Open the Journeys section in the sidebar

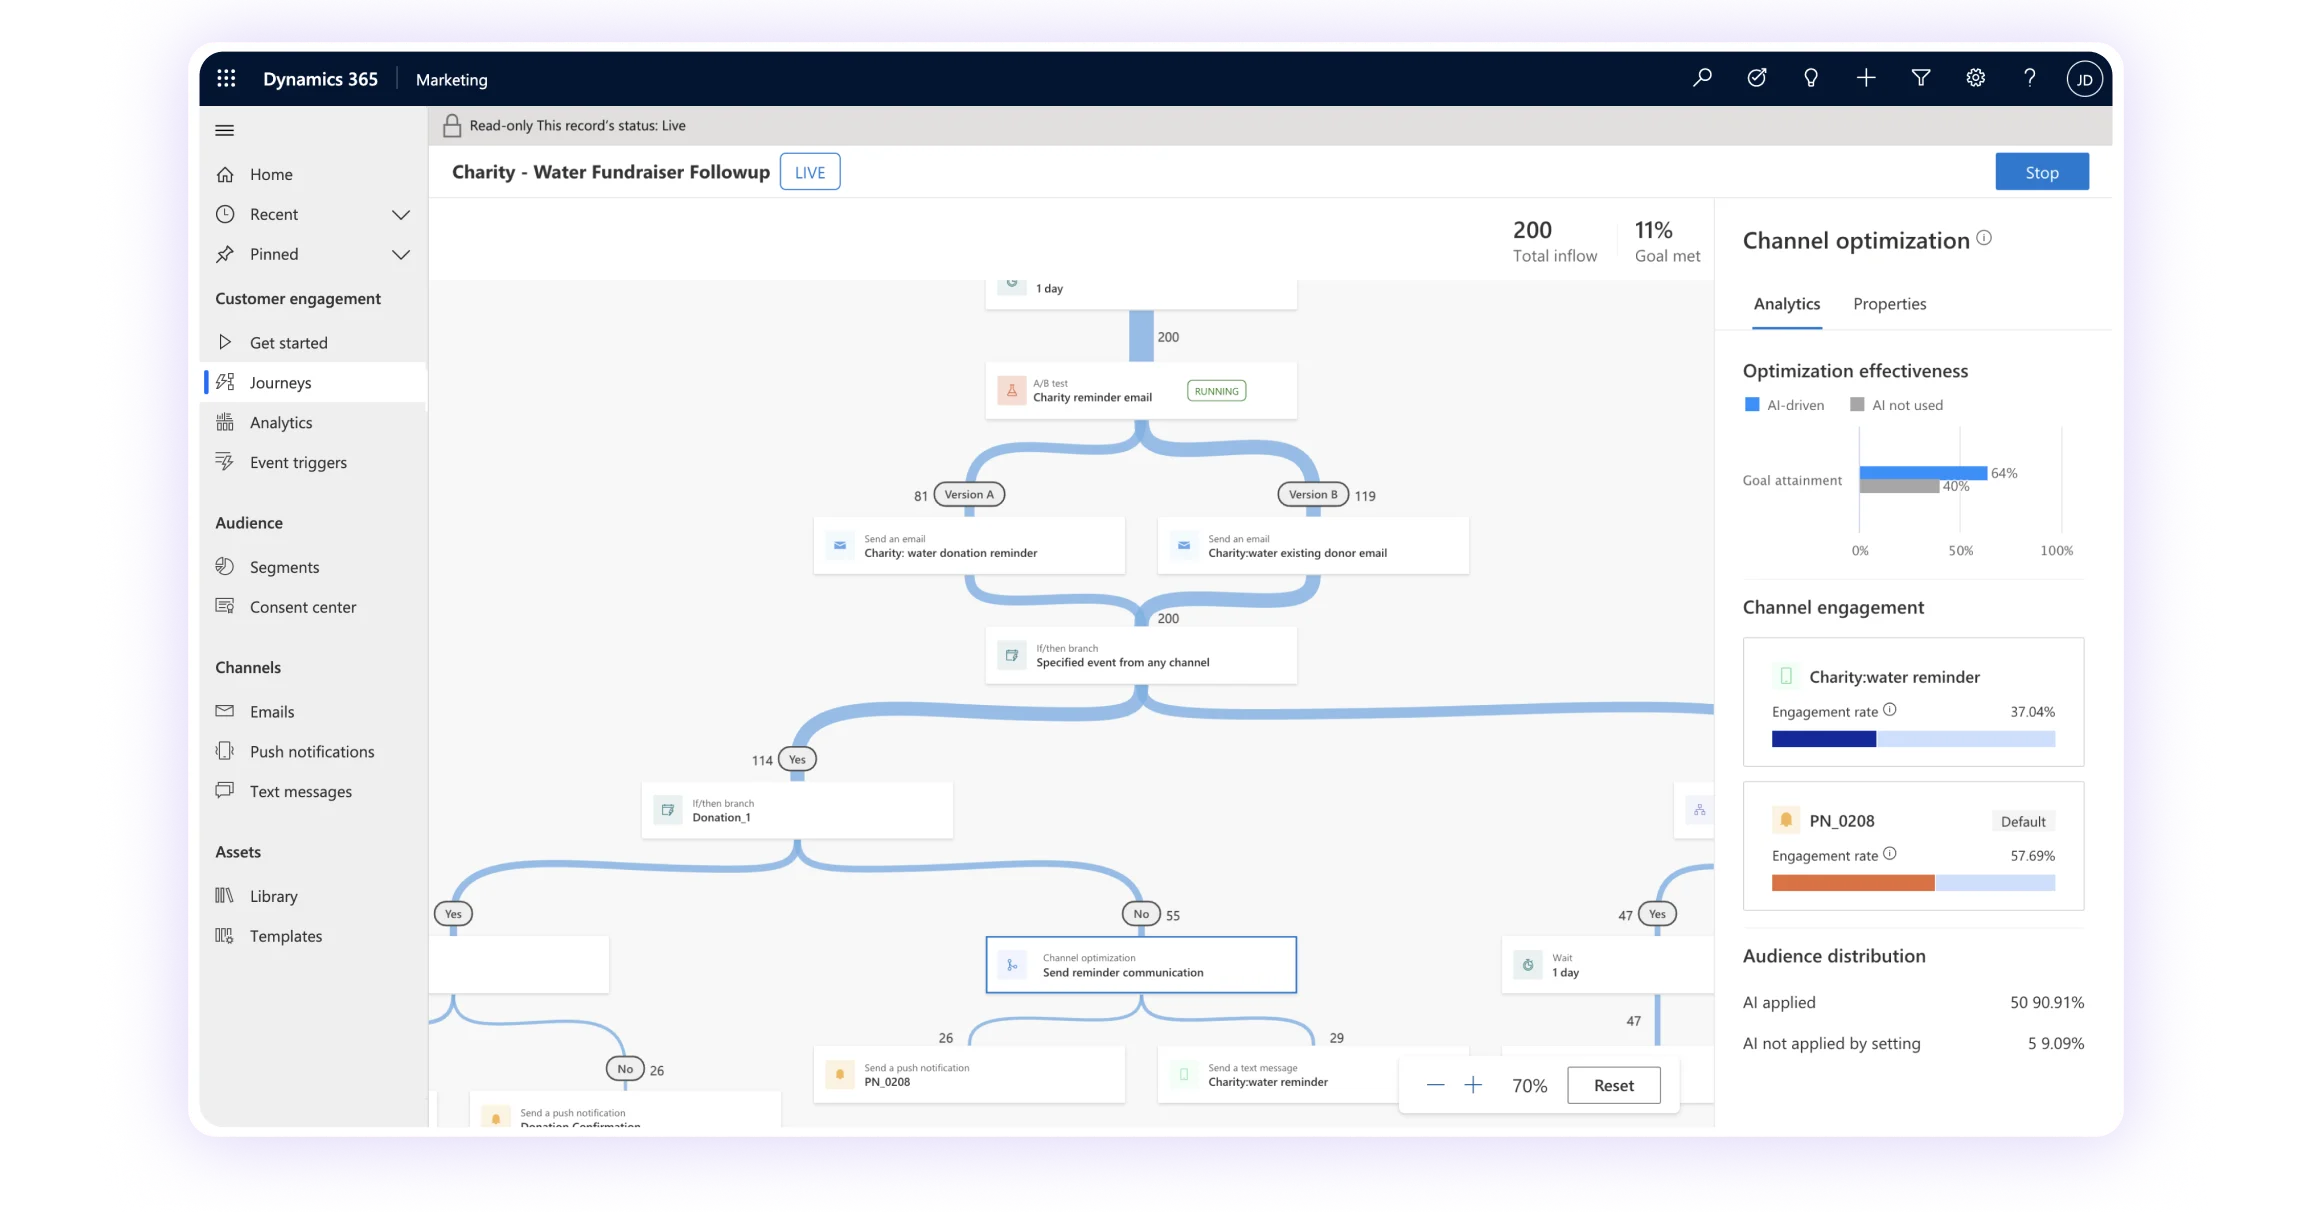point(281,382)
